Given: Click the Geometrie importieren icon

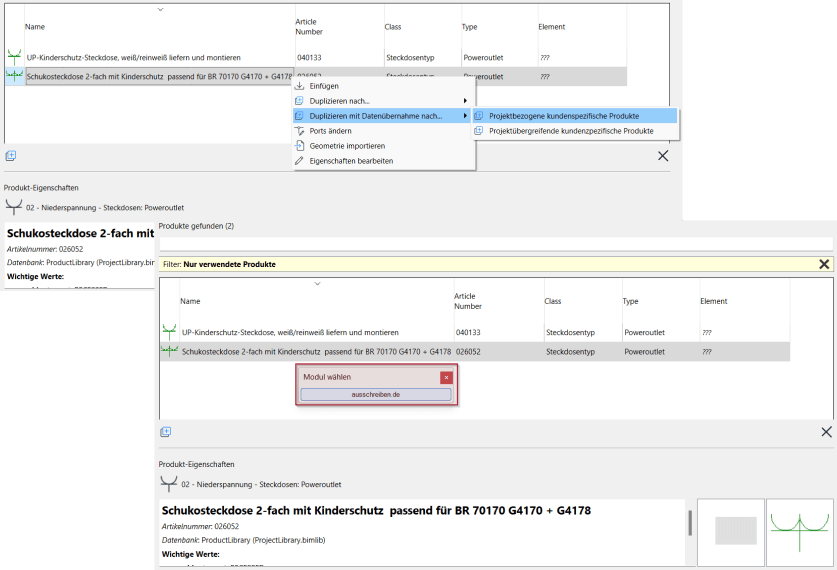Looking at the screenshot, I should click(299, 146).
